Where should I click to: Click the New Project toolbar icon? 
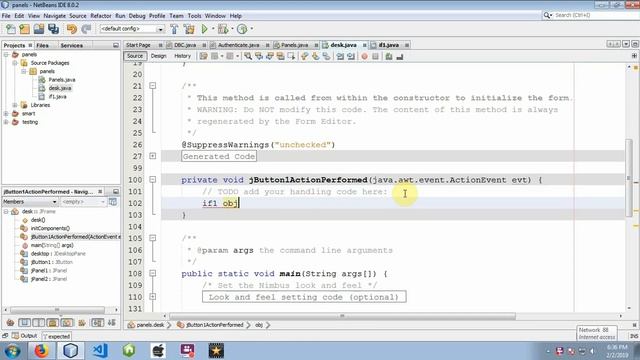pyautogui.click(x=25, y=29)
